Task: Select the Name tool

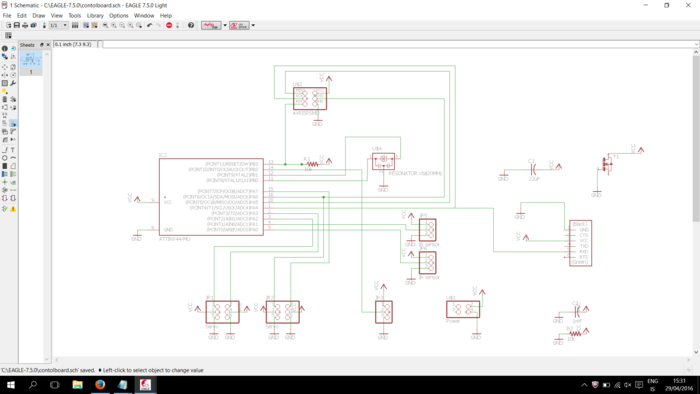Action: 4,124
